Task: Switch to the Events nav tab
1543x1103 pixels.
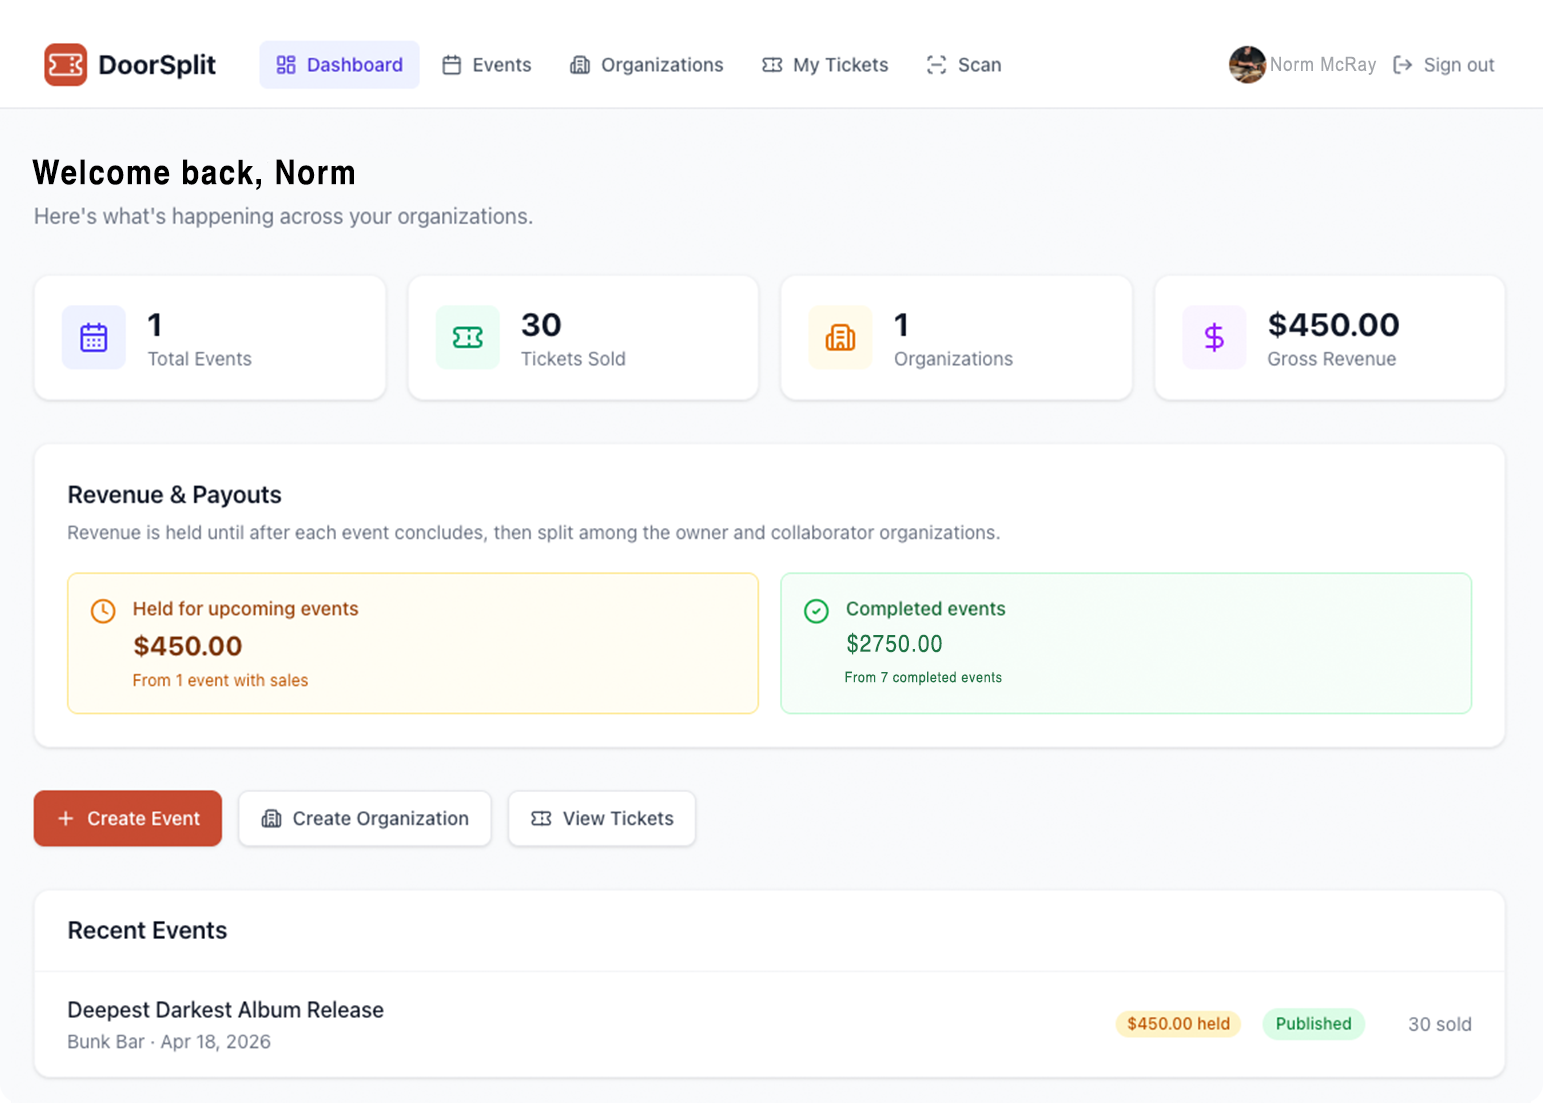Action: tap(487, 65)
